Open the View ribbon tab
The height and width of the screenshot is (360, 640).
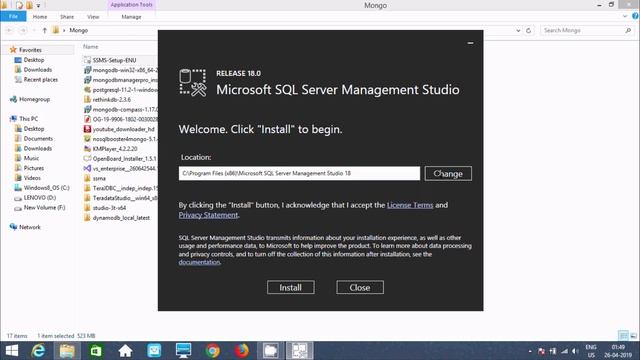93,17
